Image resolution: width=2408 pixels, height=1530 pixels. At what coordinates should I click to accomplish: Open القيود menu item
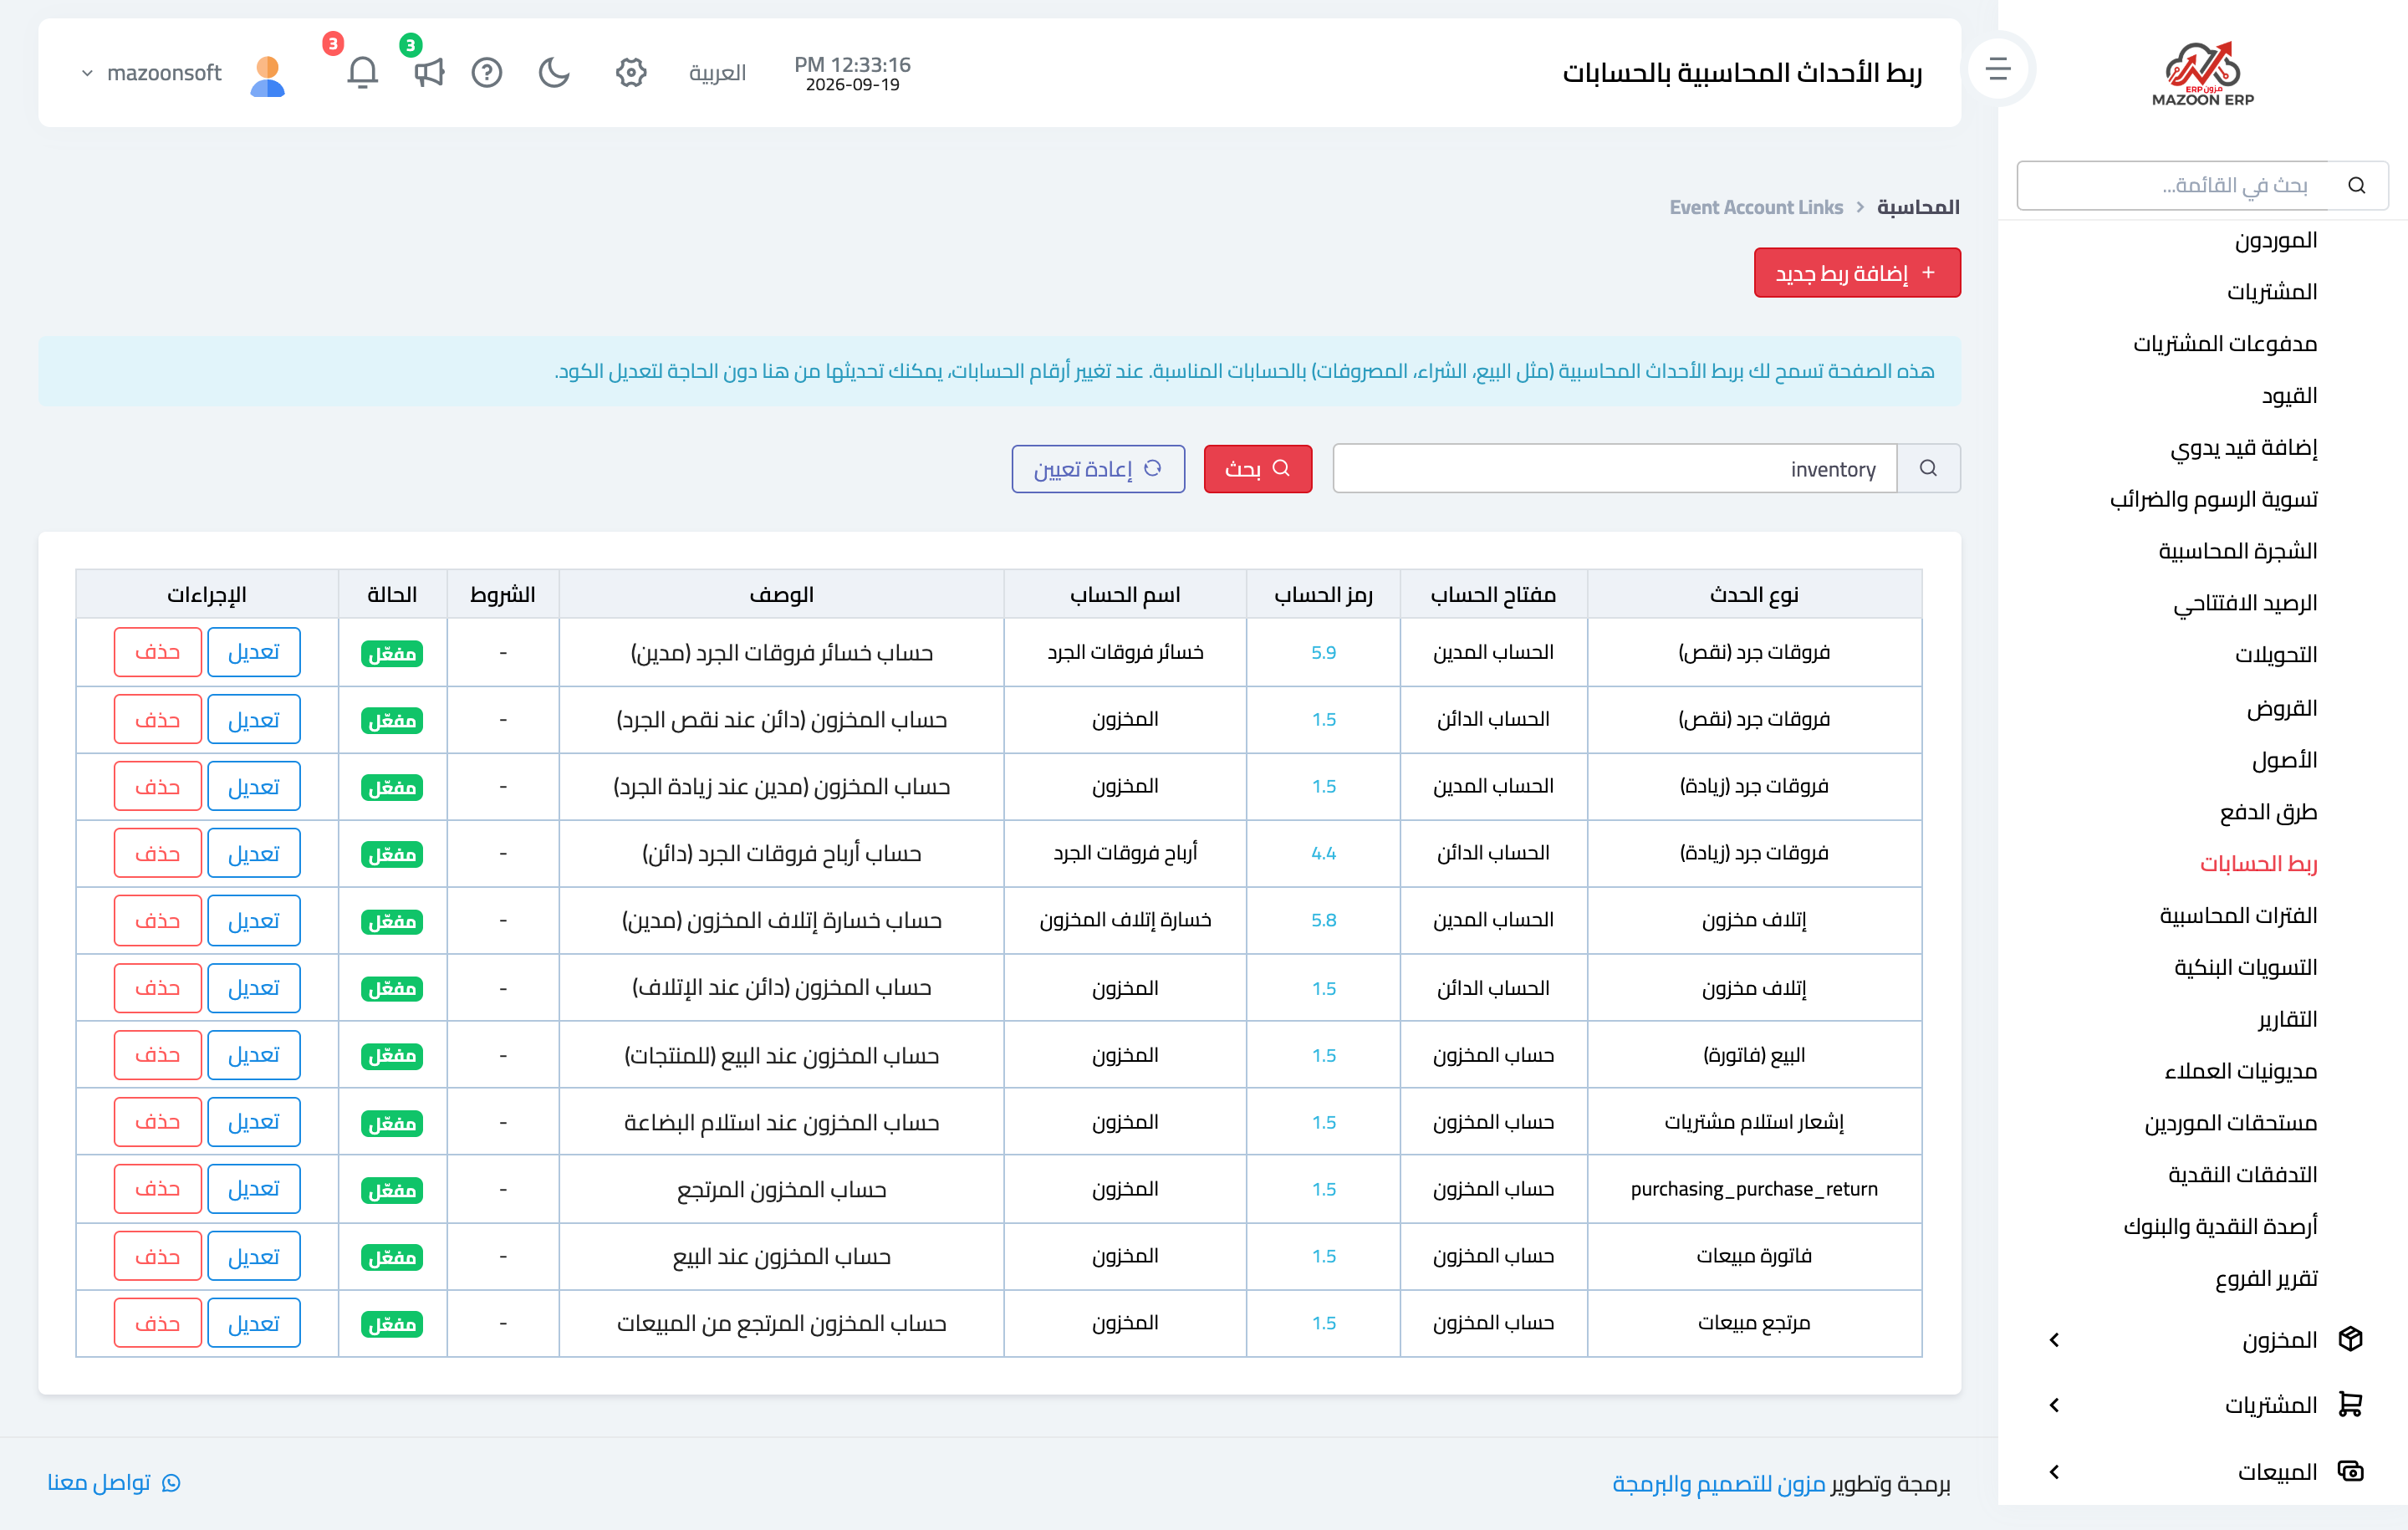[2289, 396]
